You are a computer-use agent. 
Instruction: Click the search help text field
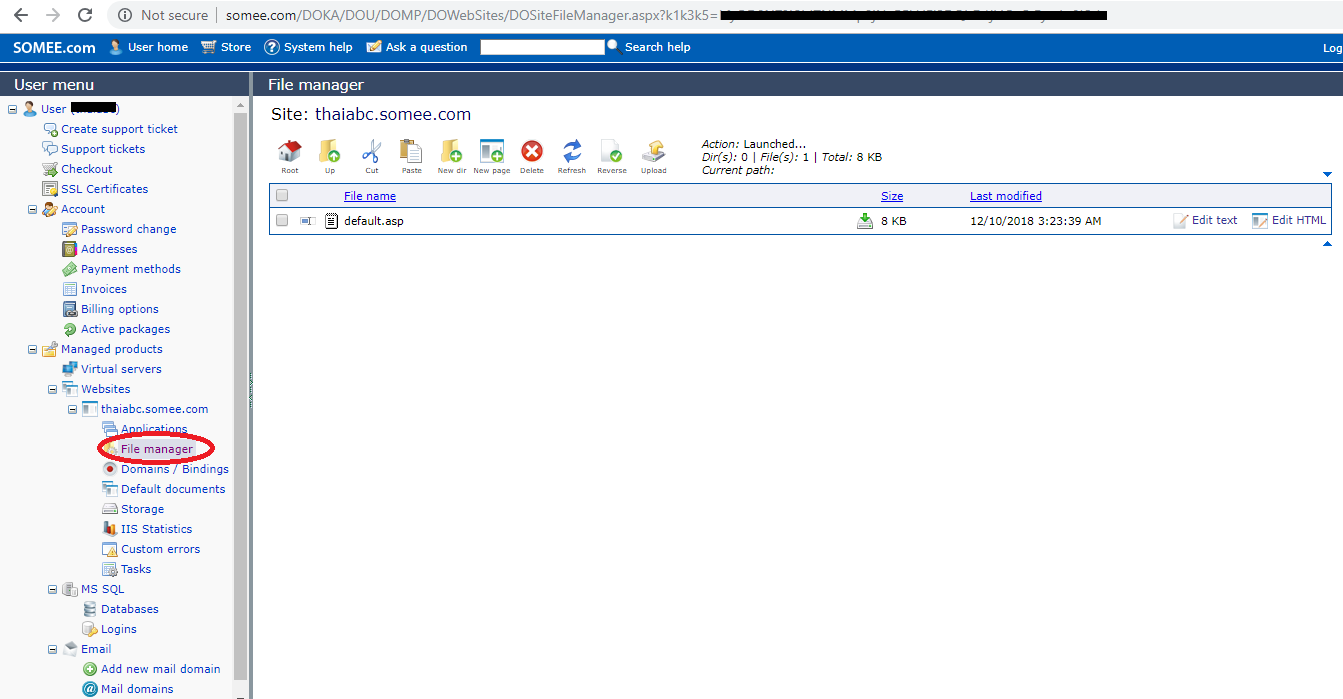(542, 47)
